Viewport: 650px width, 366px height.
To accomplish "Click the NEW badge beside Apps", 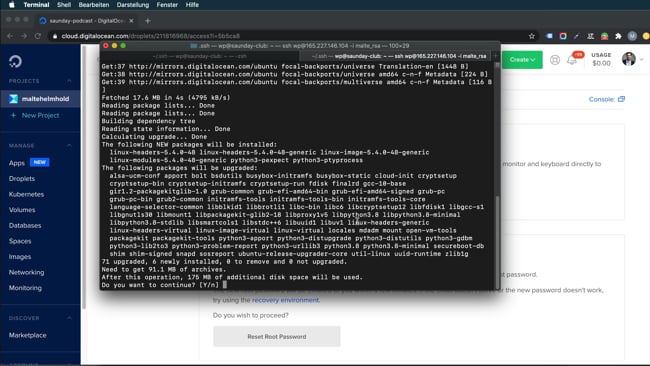I will click(40, 162).
